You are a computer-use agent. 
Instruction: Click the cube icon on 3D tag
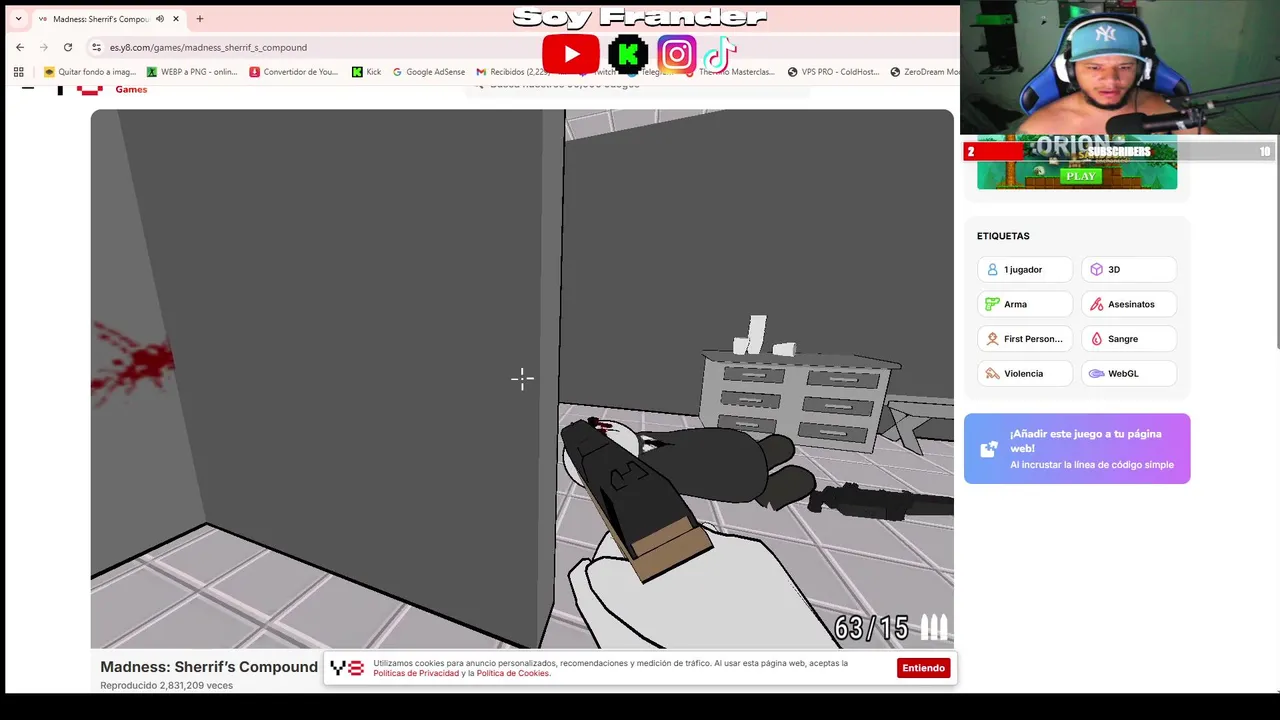pos(1096,270)
